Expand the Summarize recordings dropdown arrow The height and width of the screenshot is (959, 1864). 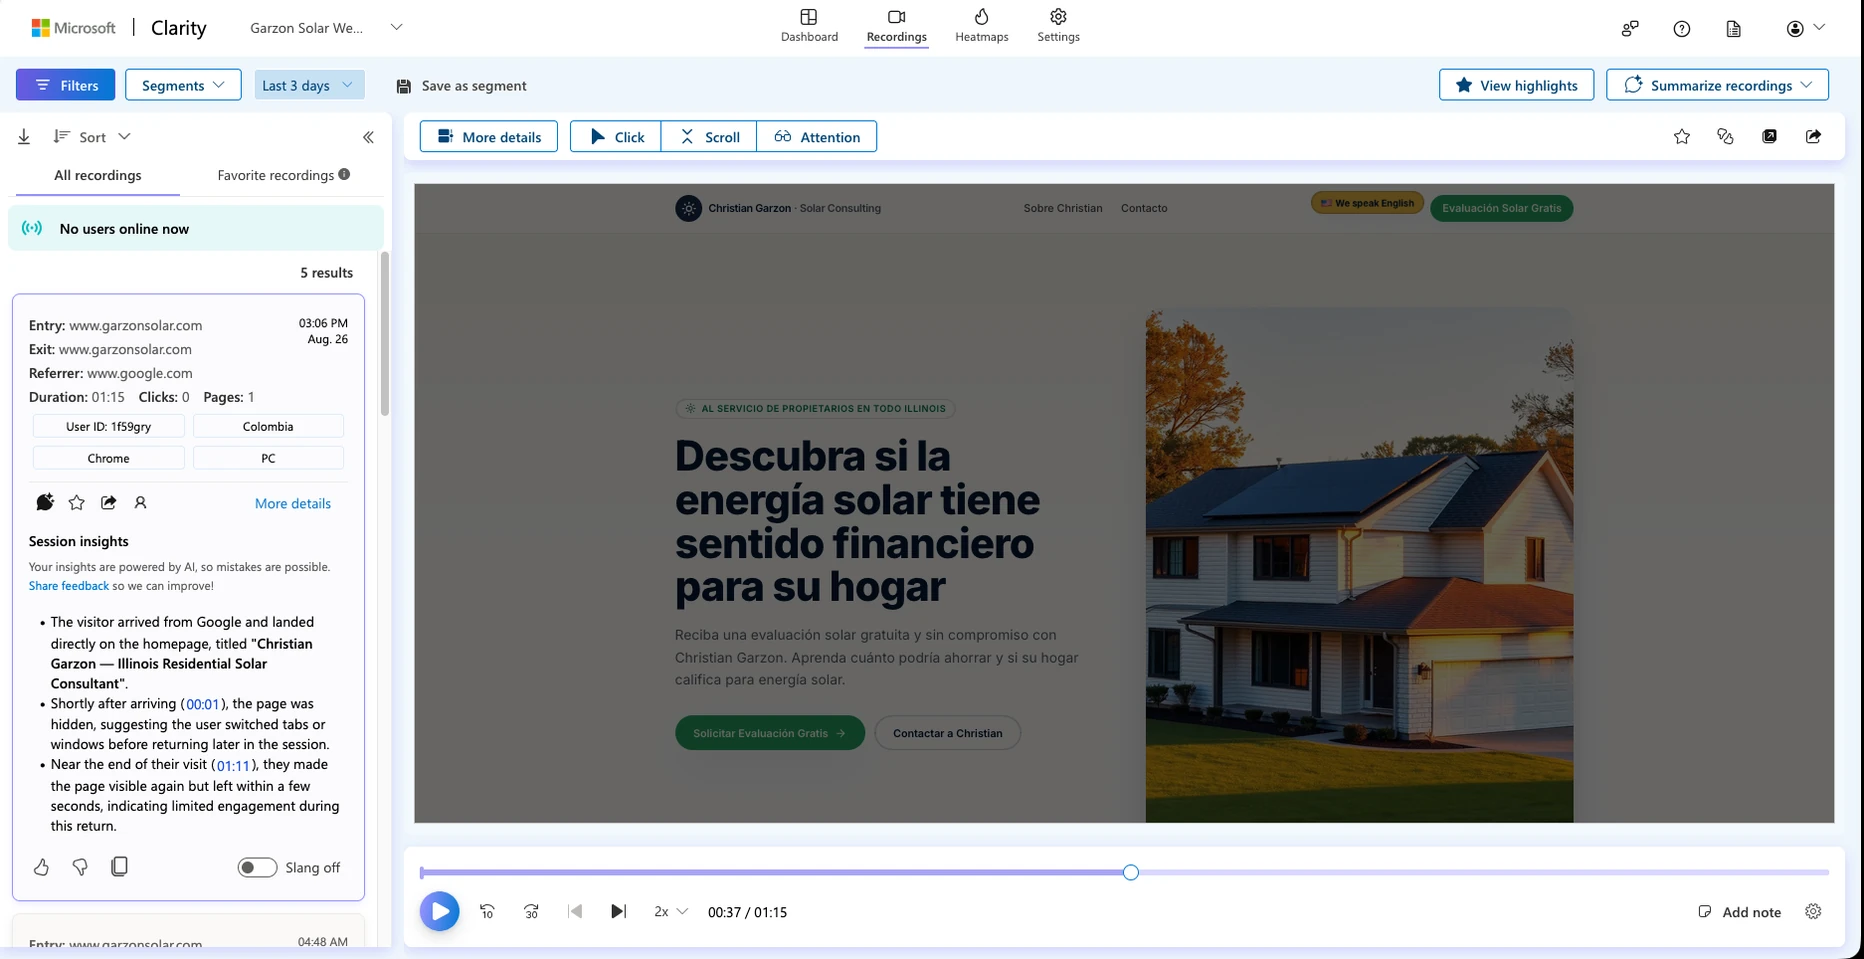(1806, 85)
